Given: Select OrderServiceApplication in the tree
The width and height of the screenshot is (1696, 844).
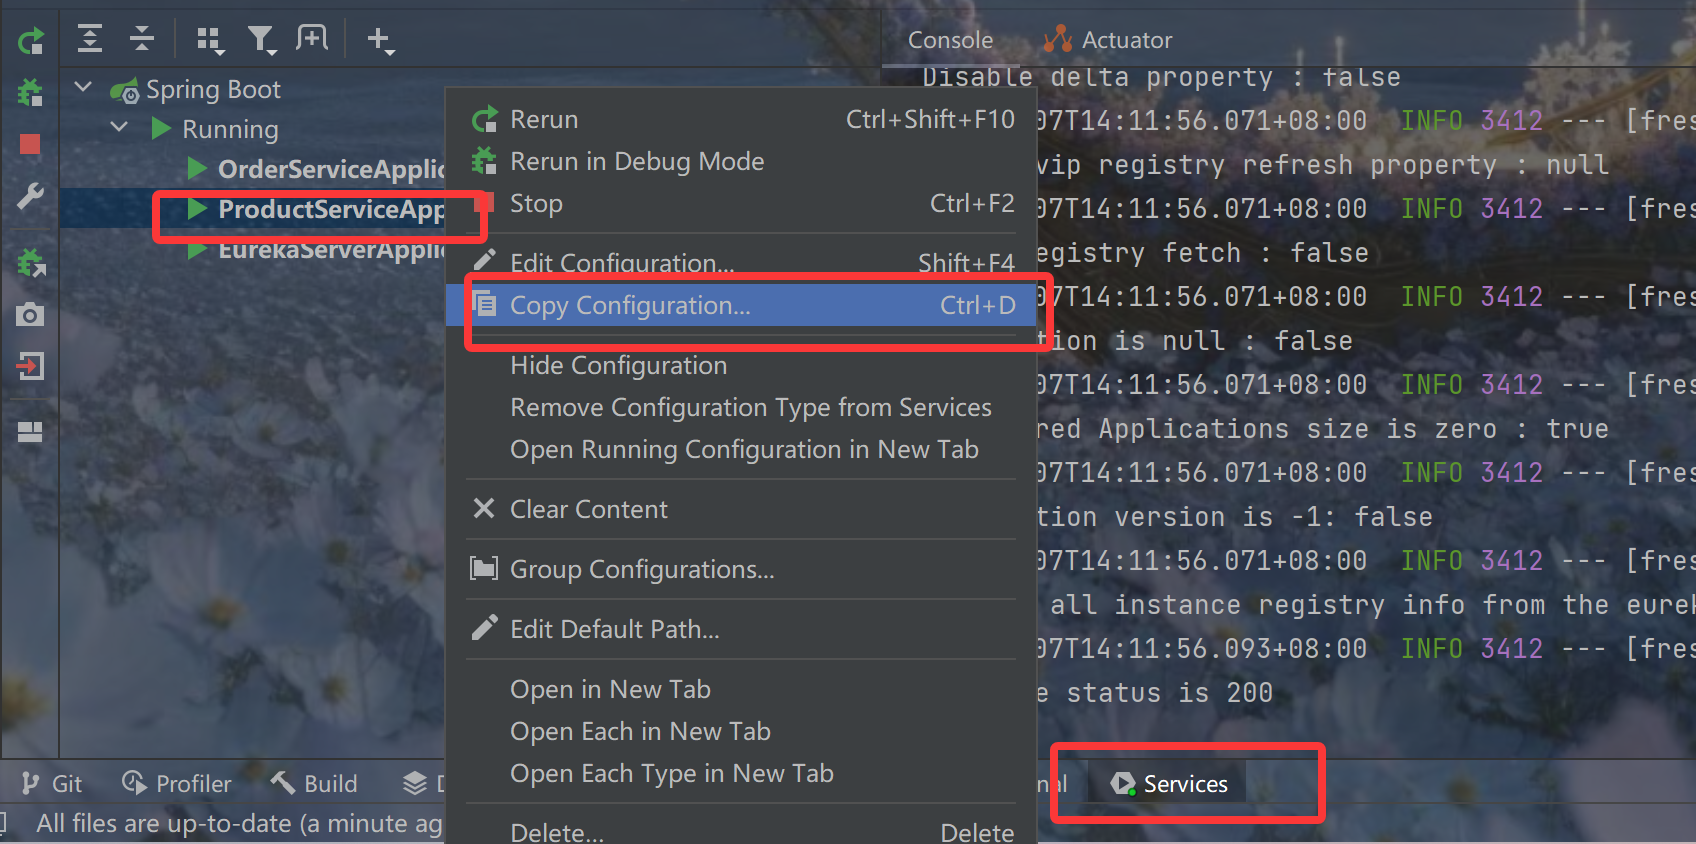Looking at the screenshot, I should 331,169.
